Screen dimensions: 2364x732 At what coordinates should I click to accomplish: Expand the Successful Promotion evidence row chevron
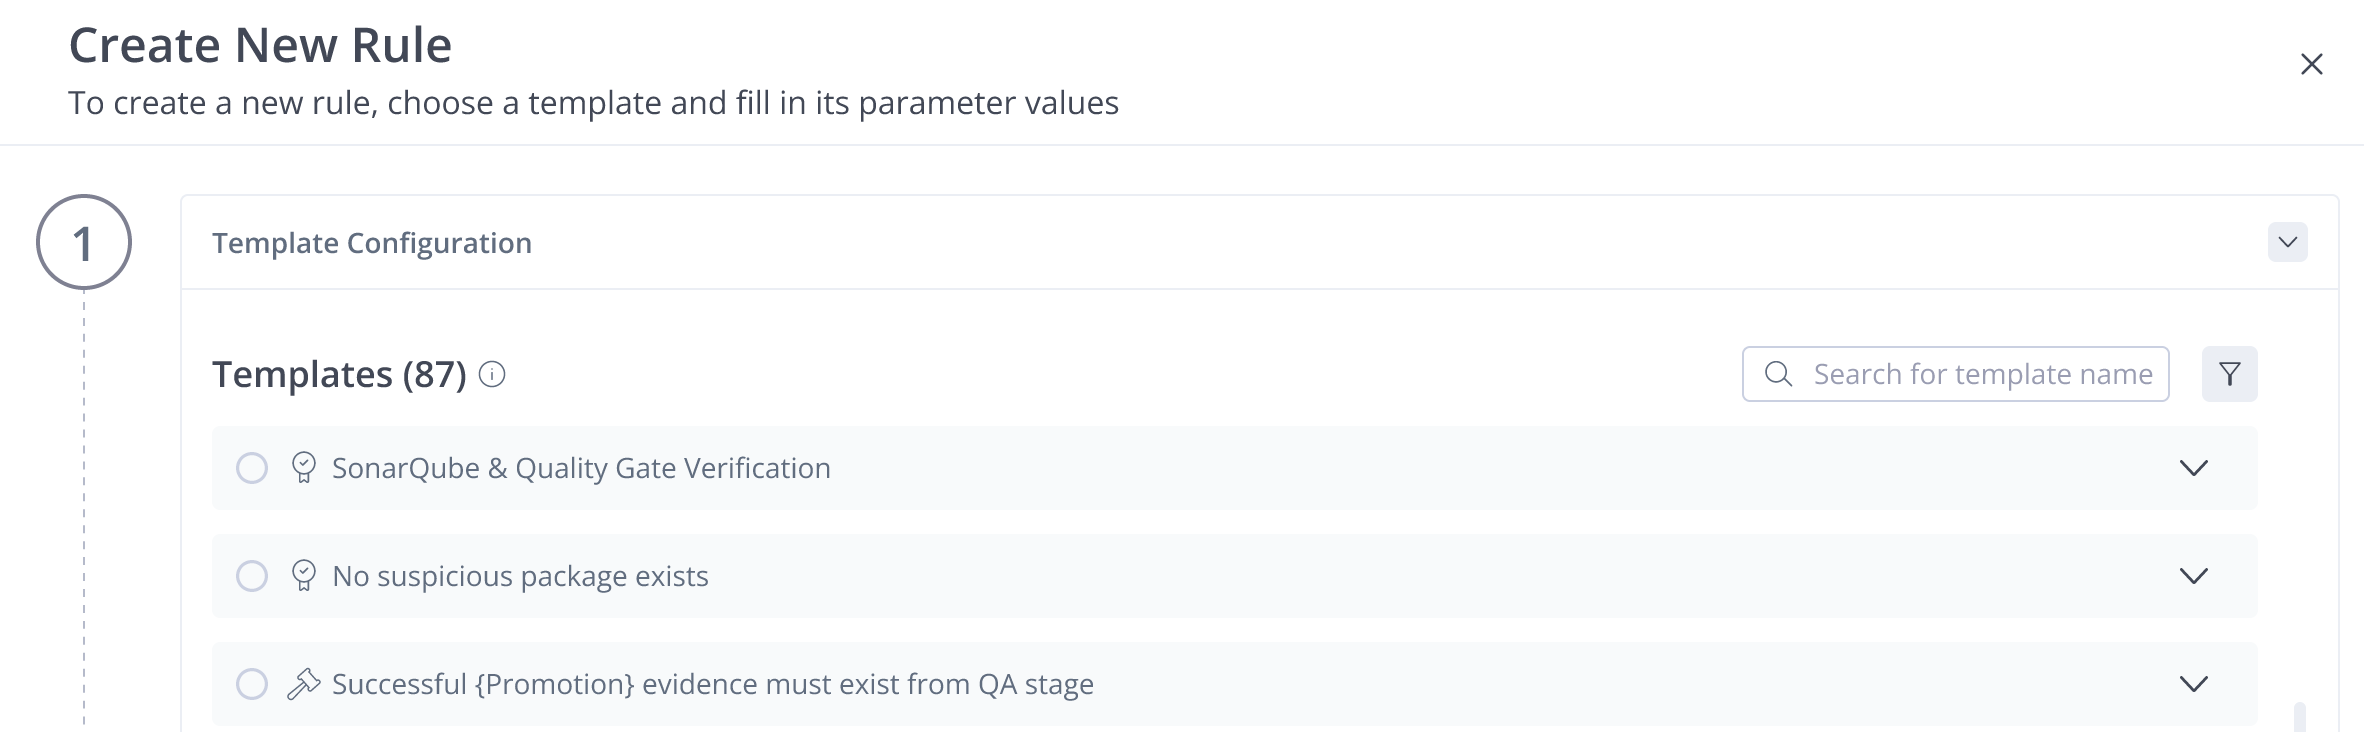[x=2193, y=684]
